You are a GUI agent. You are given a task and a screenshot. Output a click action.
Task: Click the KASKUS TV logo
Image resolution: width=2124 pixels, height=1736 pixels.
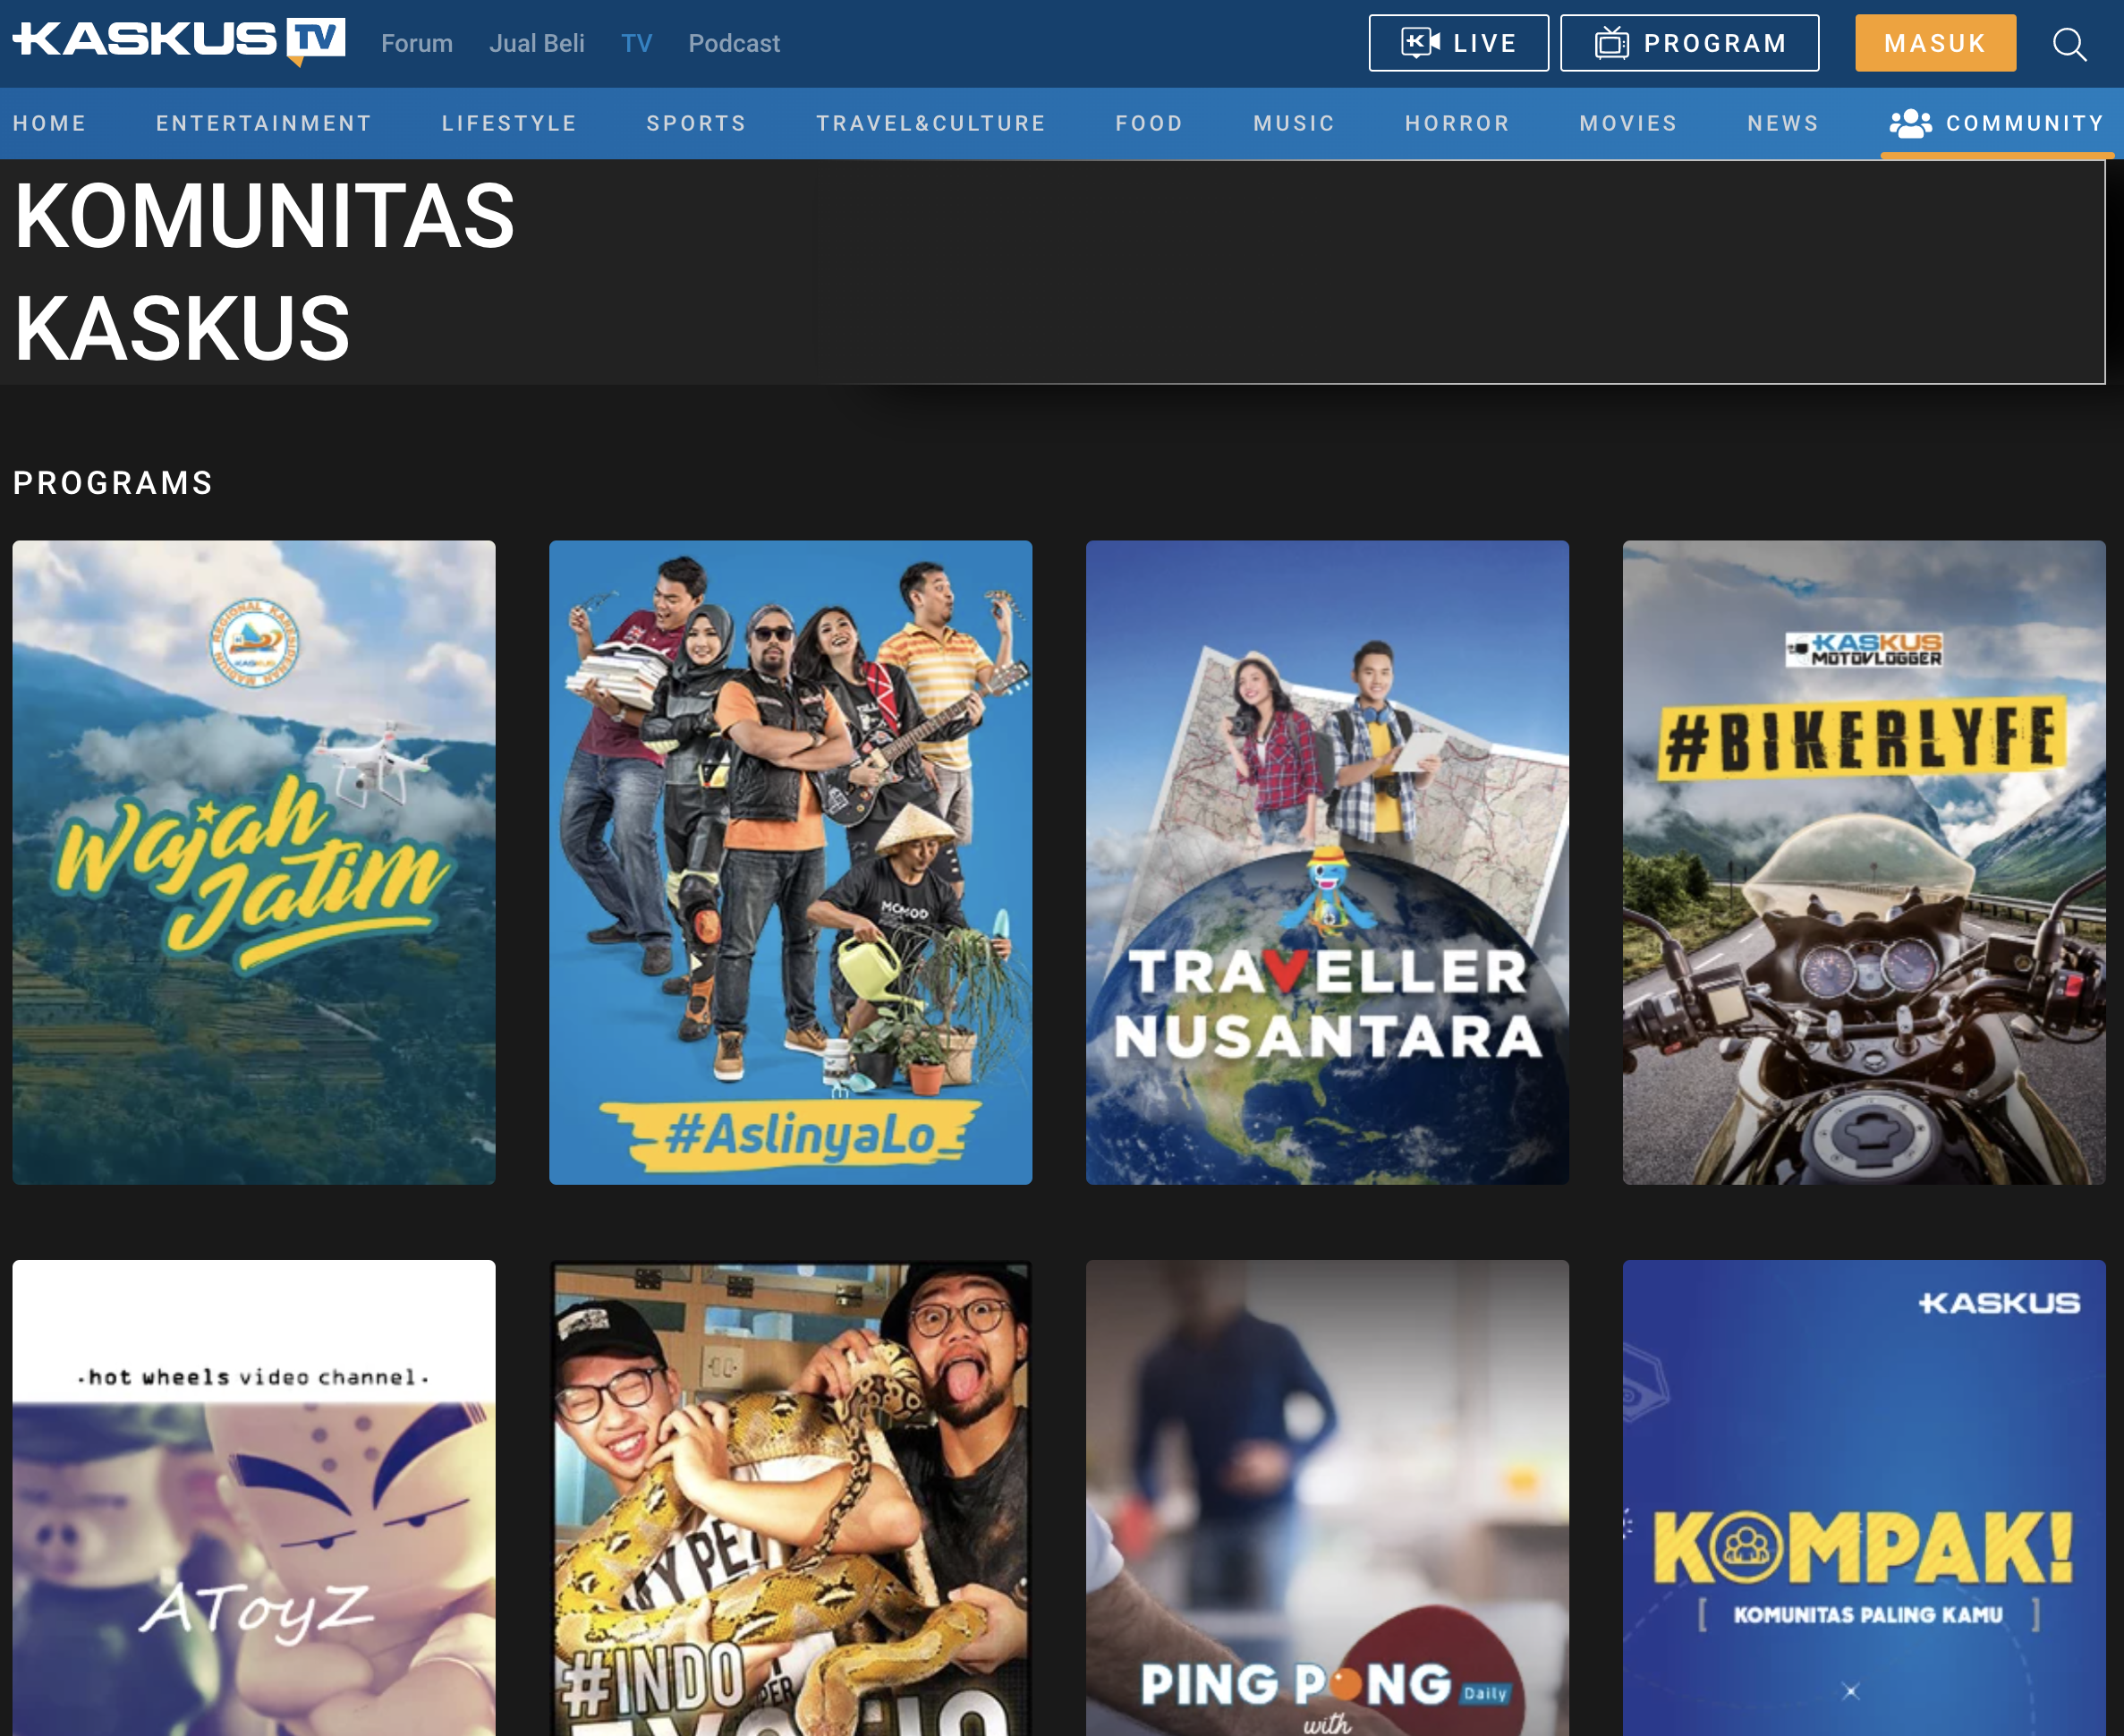pos(179,41)
